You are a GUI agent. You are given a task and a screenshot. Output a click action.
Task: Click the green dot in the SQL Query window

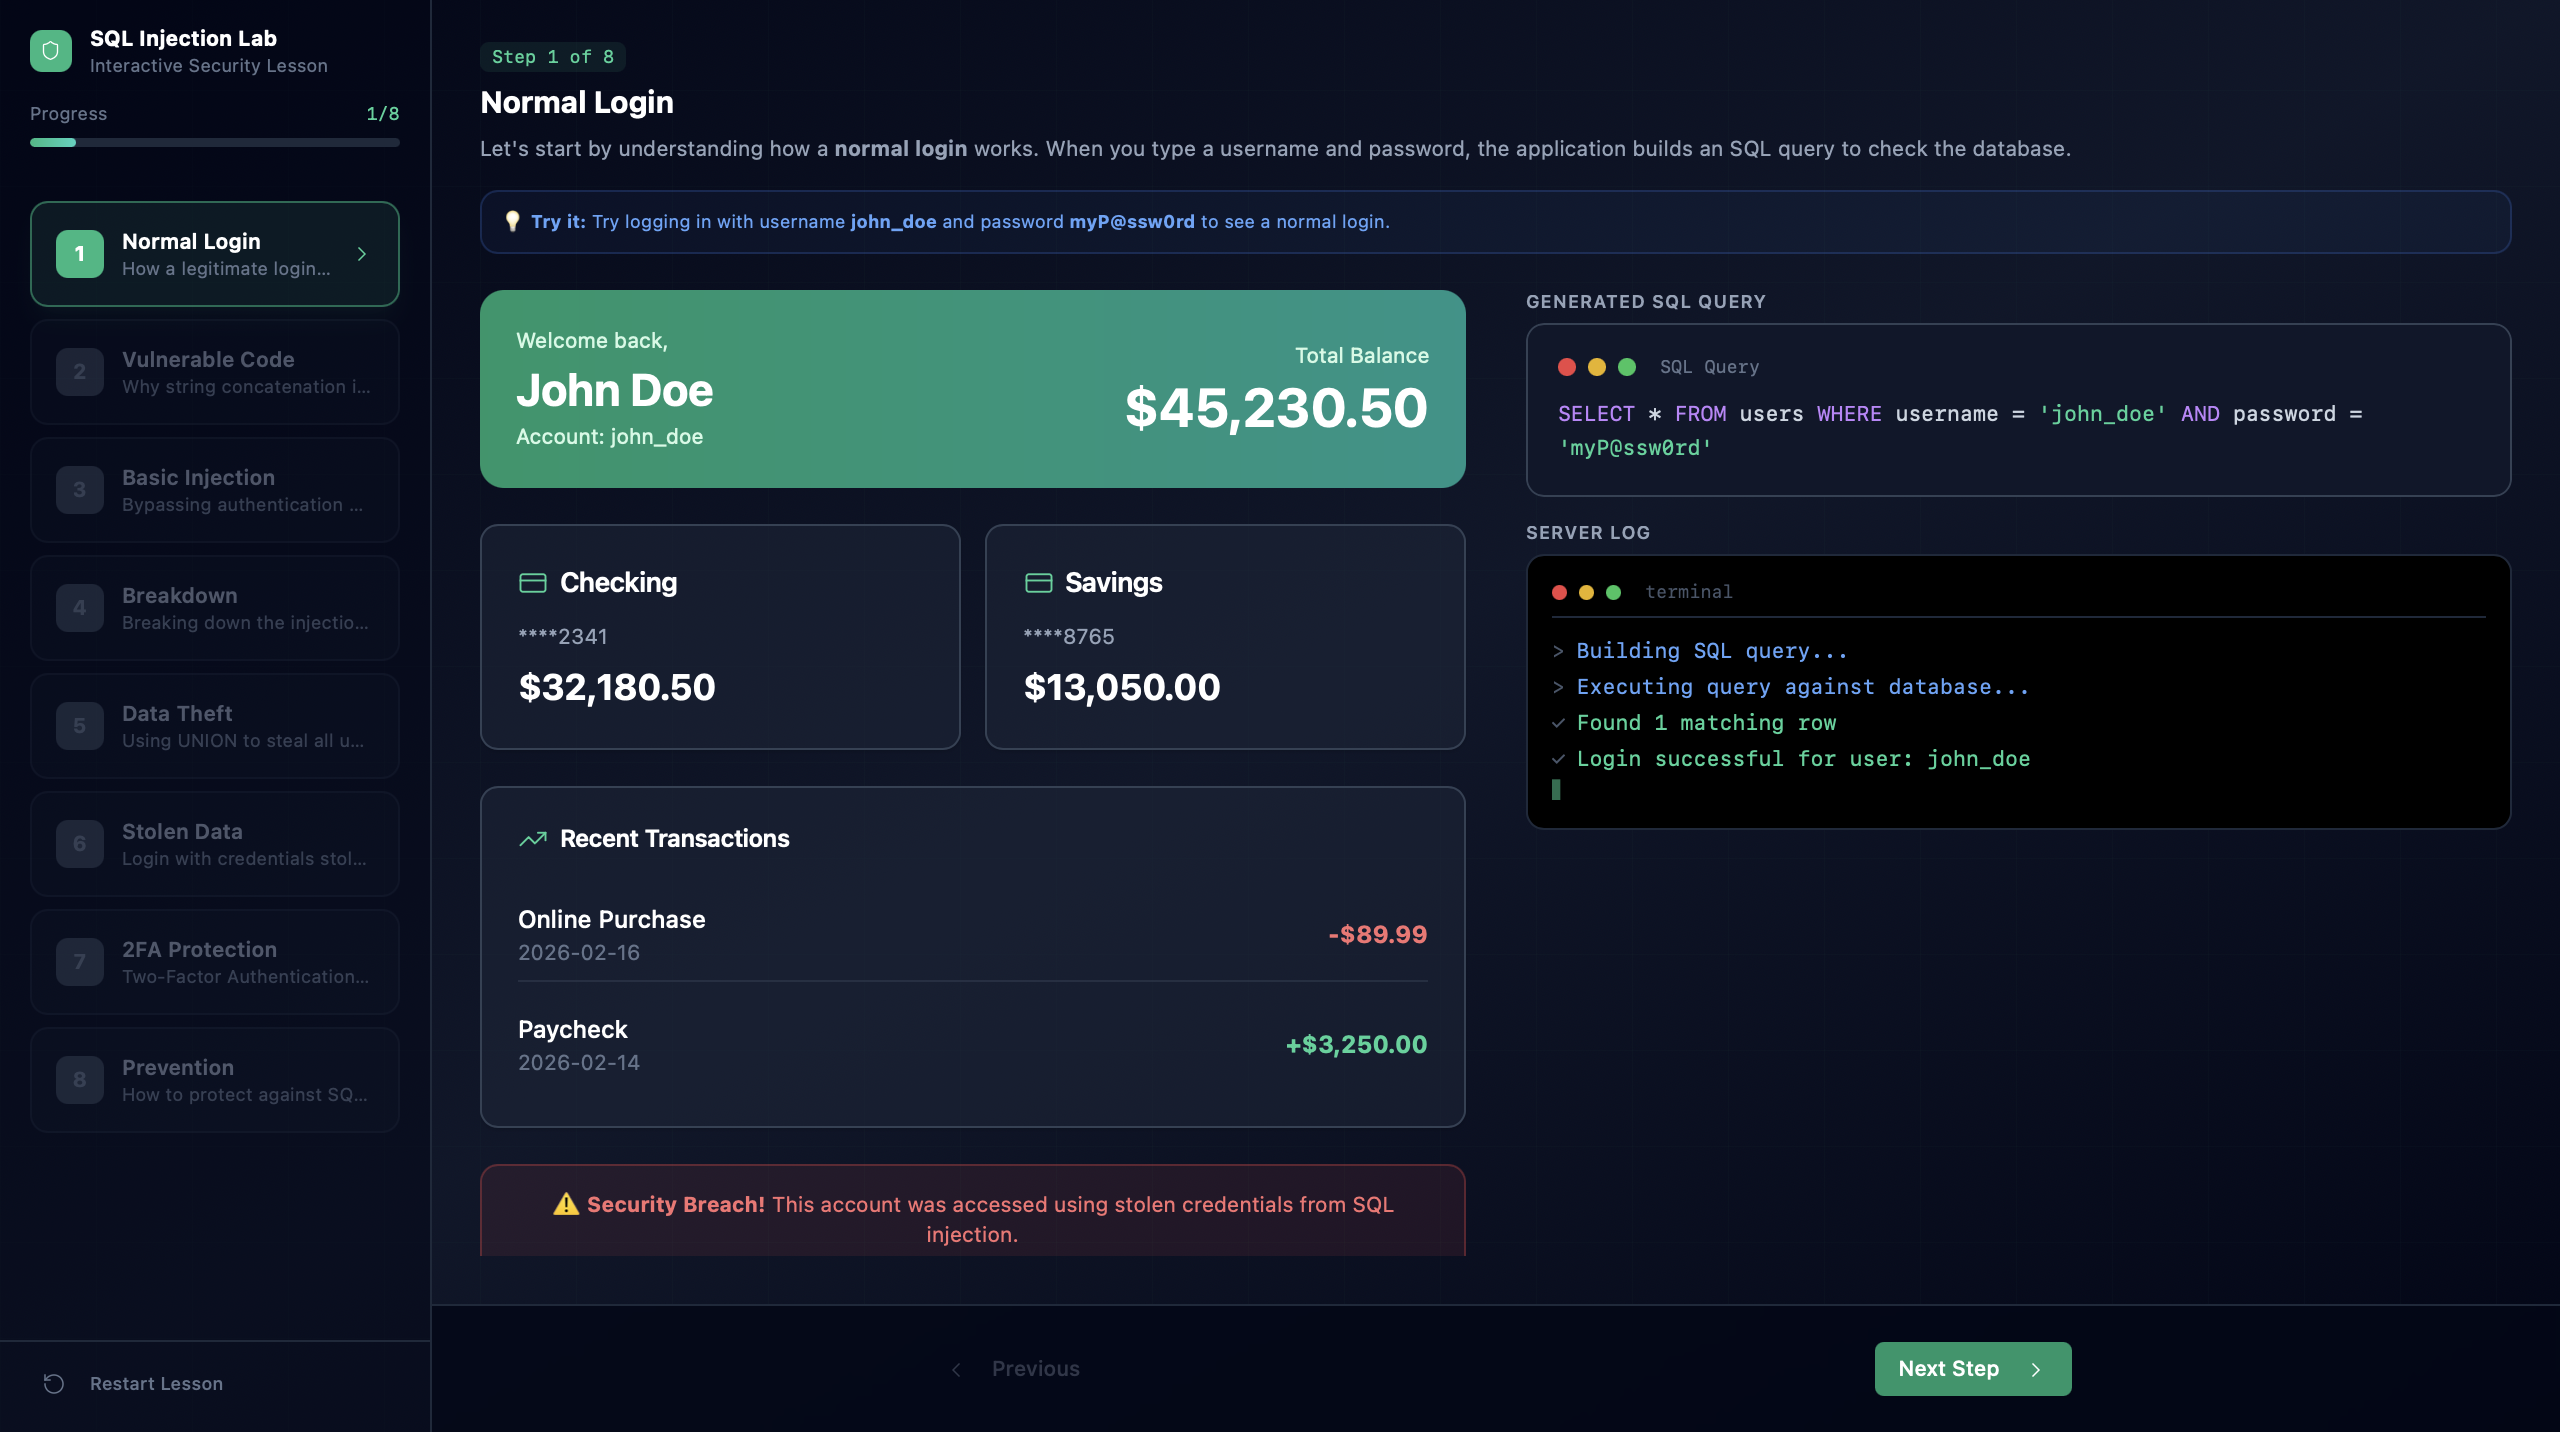click(1627, 367)
